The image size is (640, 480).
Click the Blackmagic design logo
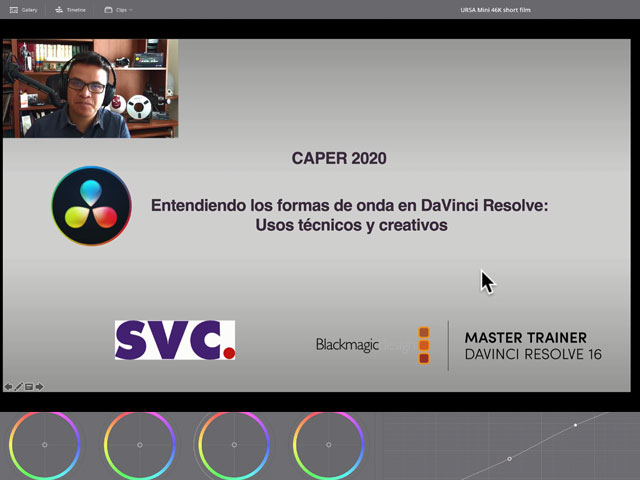(x=373, y=345)
